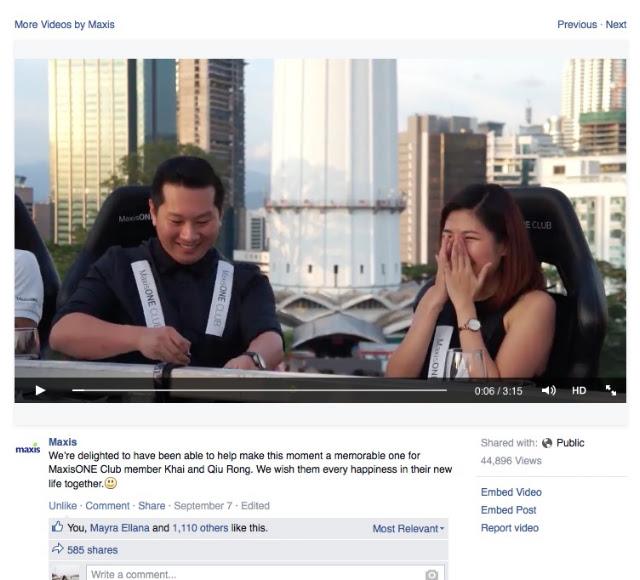Mute the video using the speaker icon
The width and height of the screenshot is (640, 580).
click(549, 391)
